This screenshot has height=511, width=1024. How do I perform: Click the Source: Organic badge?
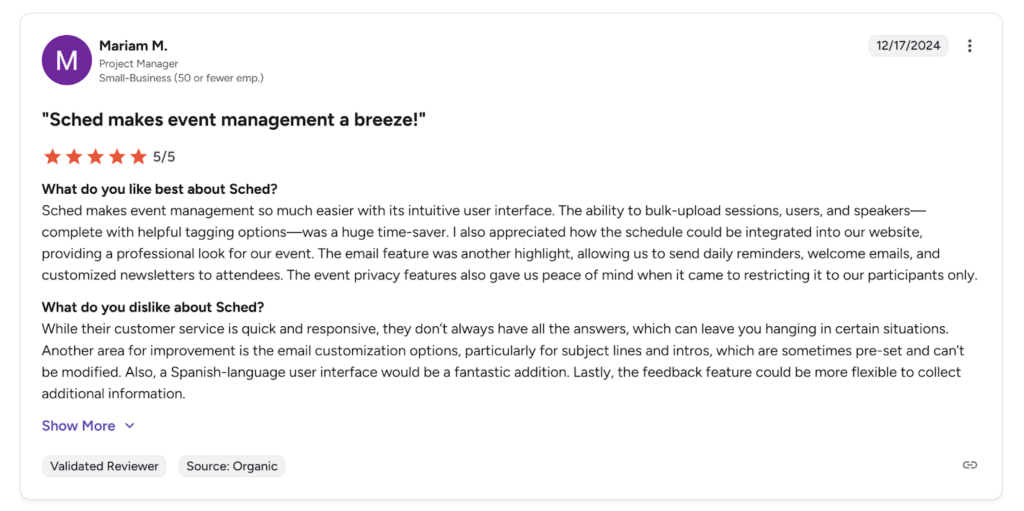[x=232, y=466]
